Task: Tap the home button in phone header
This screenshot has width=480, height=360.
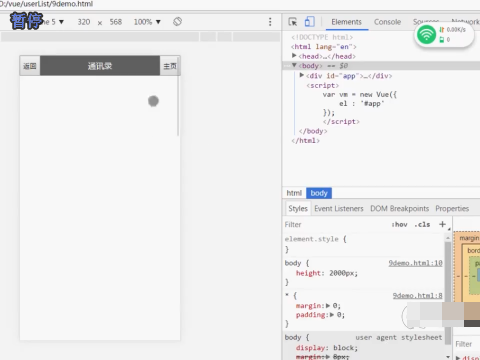Action: tap(170, 66)
